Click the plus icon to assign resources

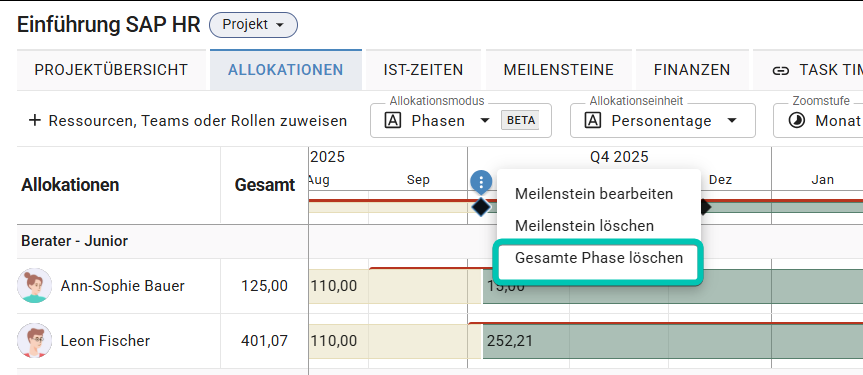coord(35,121)
